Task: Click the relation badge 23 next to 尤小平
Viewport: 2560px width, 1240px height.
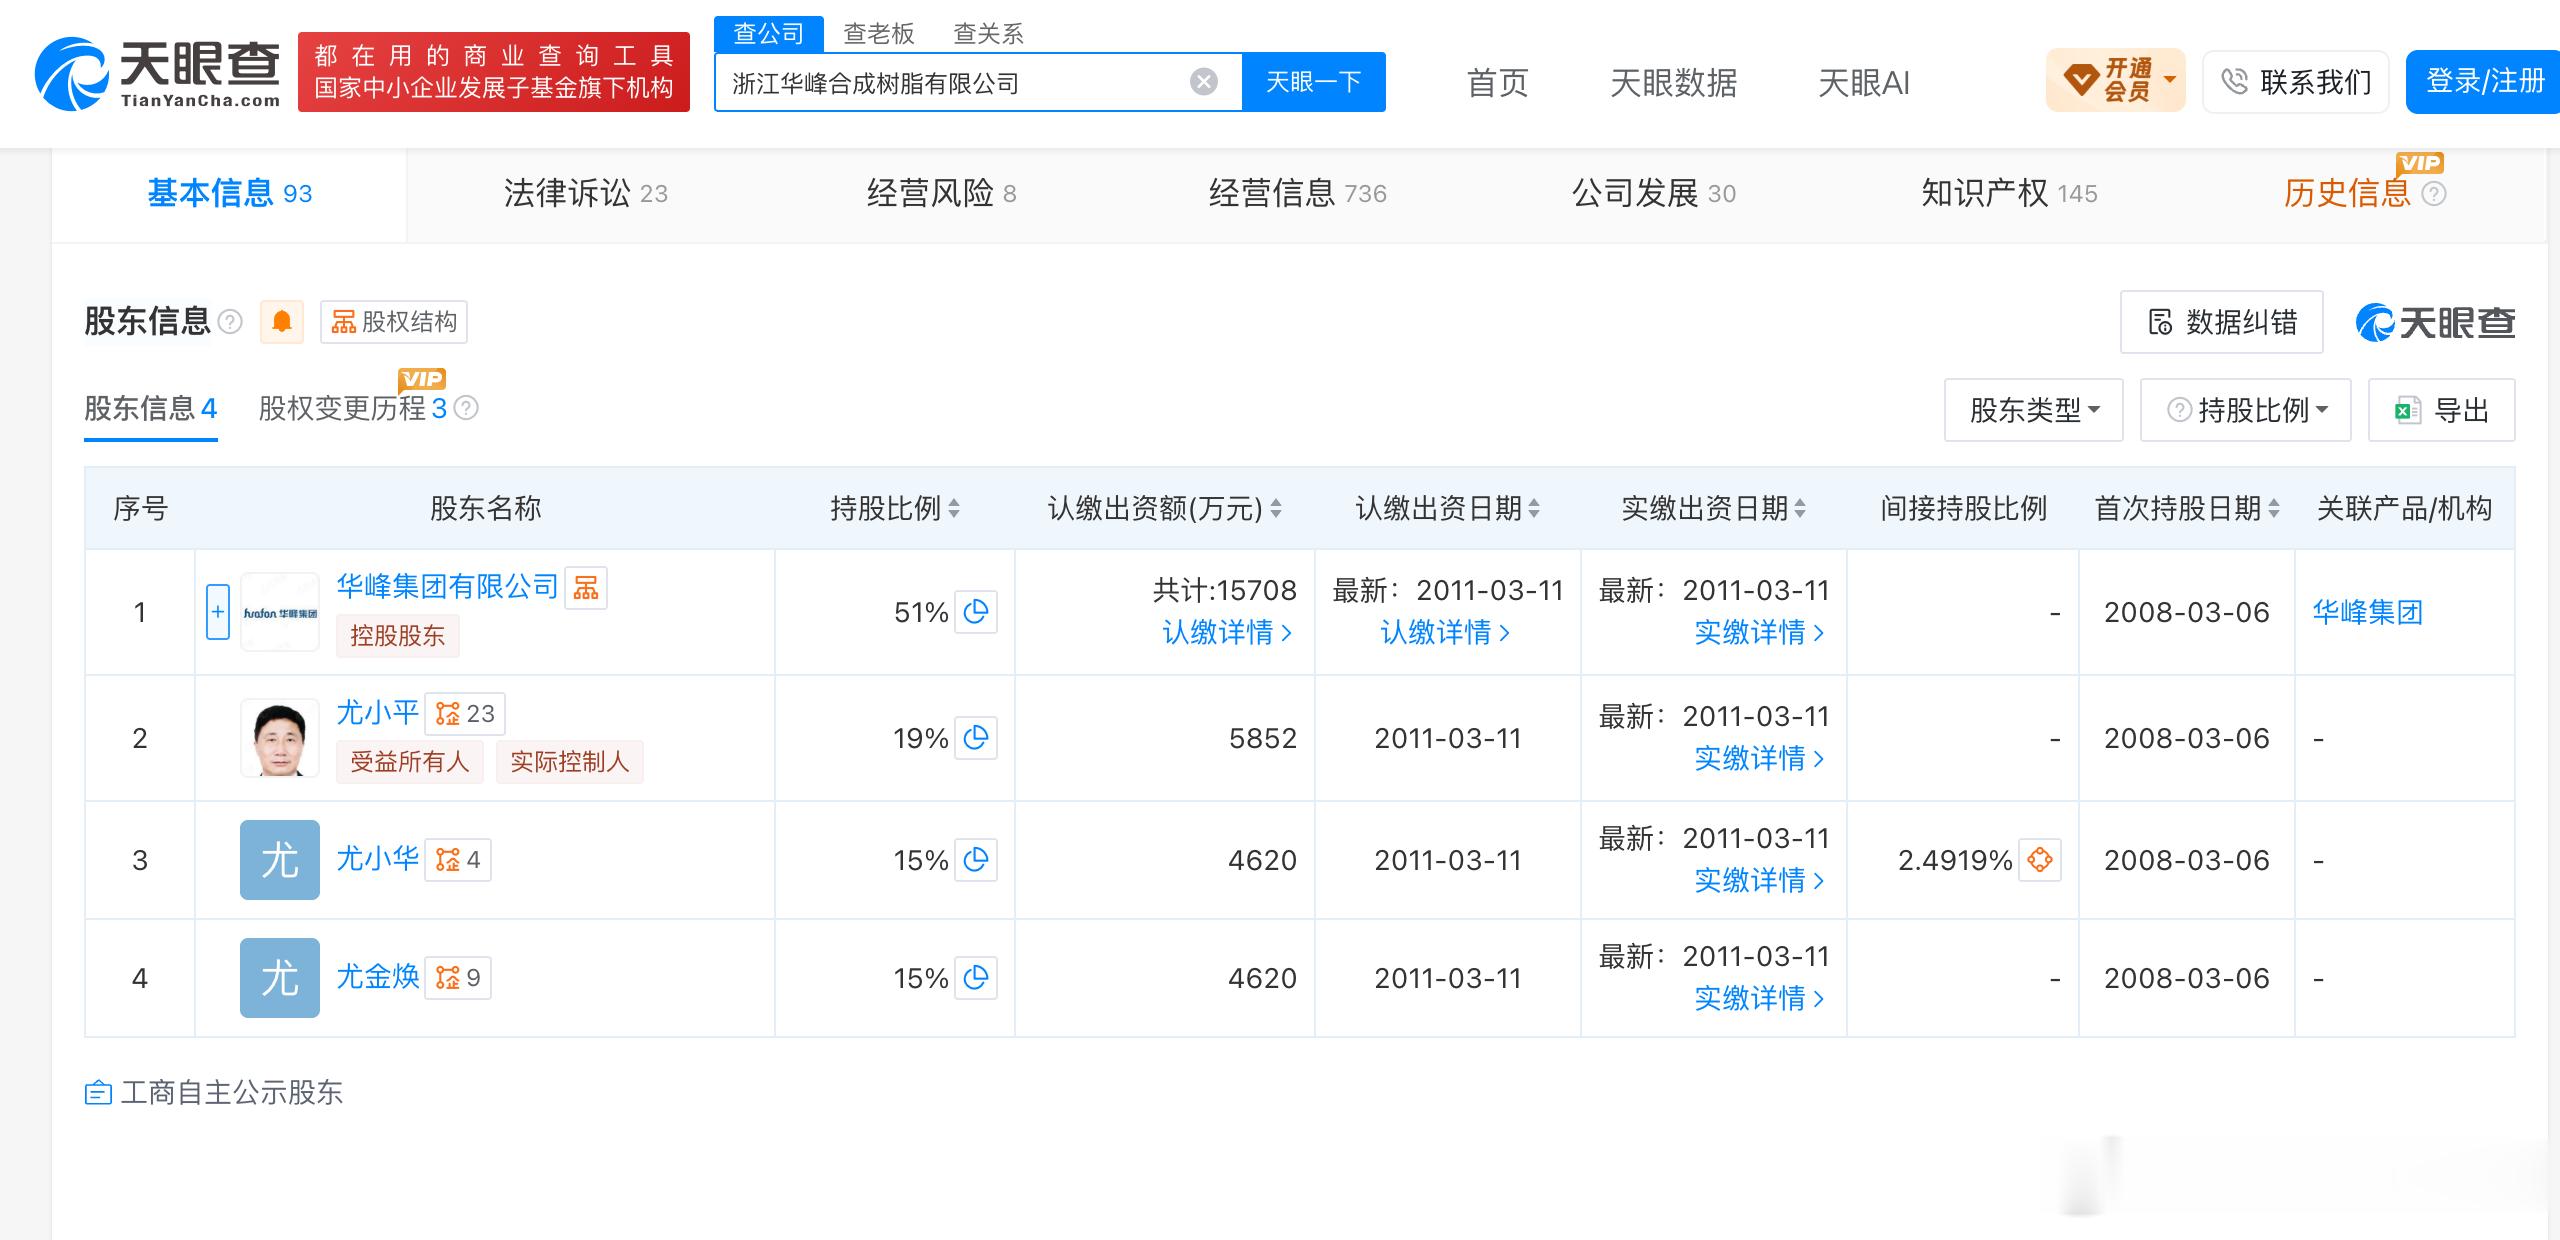Action: pyautogui.click(x=465, y=713)
